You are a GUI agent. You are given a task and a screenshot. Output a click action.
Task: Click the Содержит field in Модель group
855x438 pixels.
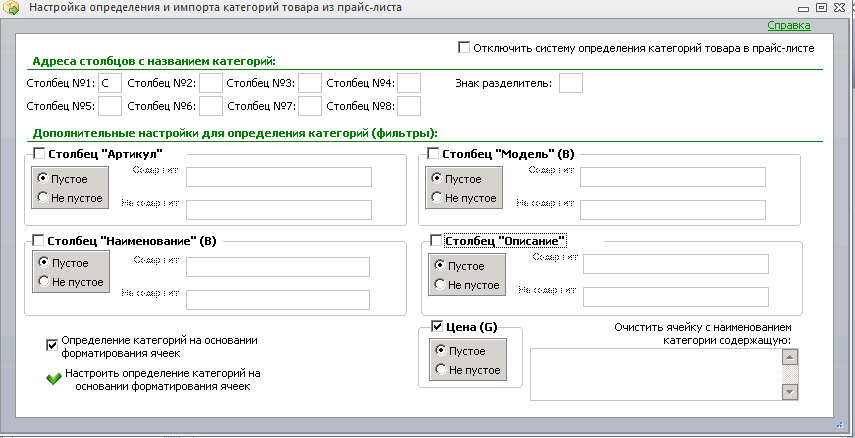[673, 177]
